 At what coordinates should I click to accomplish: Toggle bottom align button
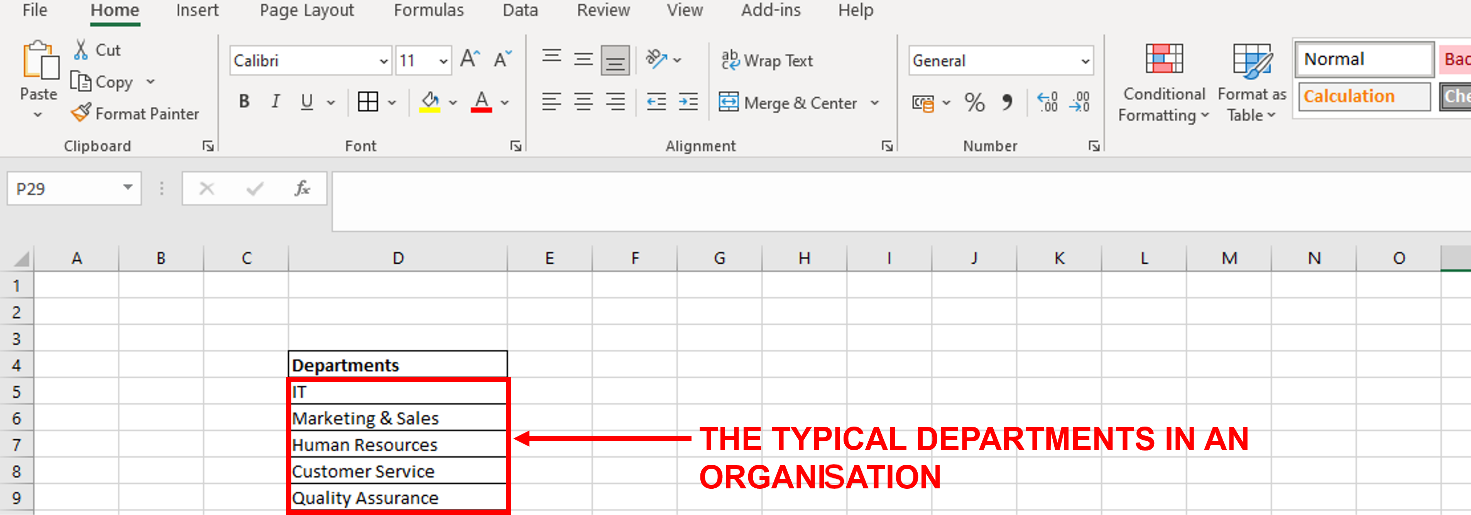pyautogui.click(x=616, y=60)
